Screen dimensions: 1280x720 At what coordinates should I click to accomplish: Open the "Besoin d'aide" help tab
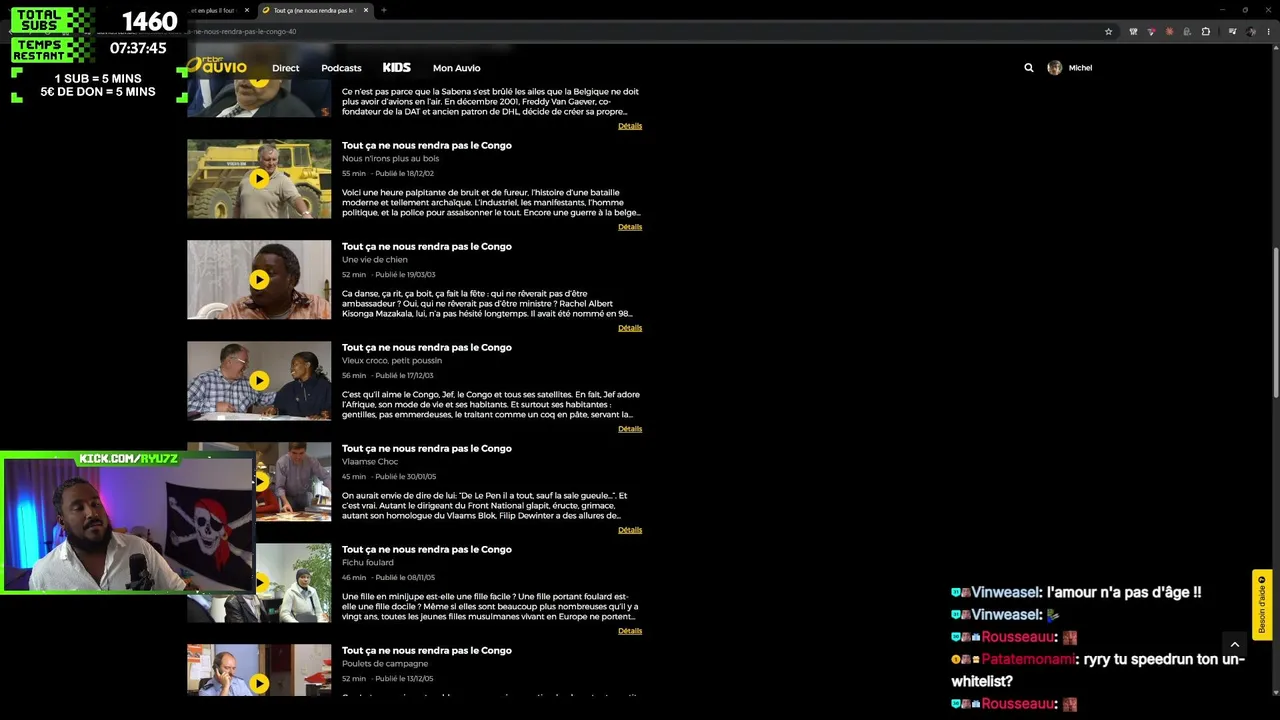pos(1262,604)
